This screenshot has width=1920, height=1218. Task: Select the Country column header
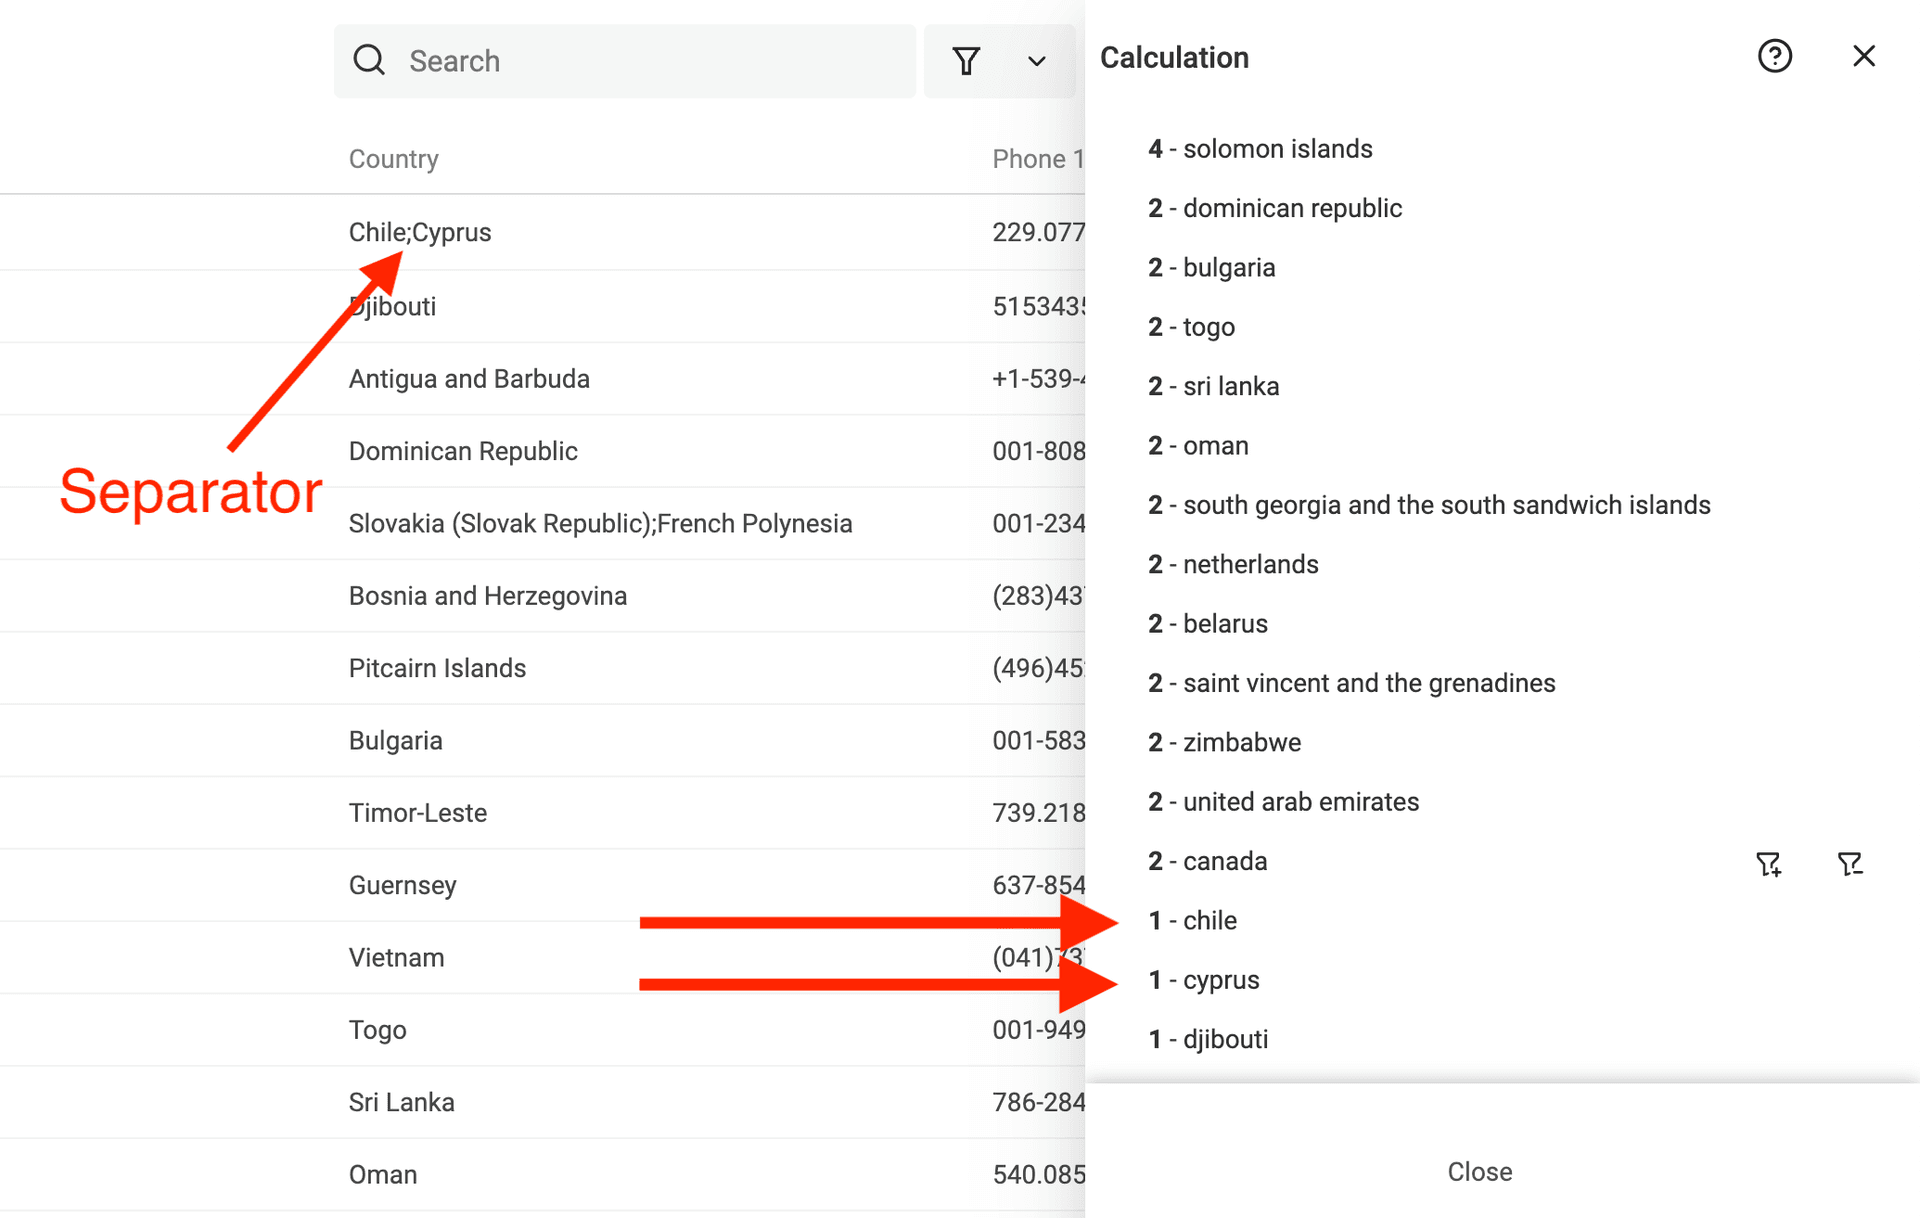[x=393, y=158]
